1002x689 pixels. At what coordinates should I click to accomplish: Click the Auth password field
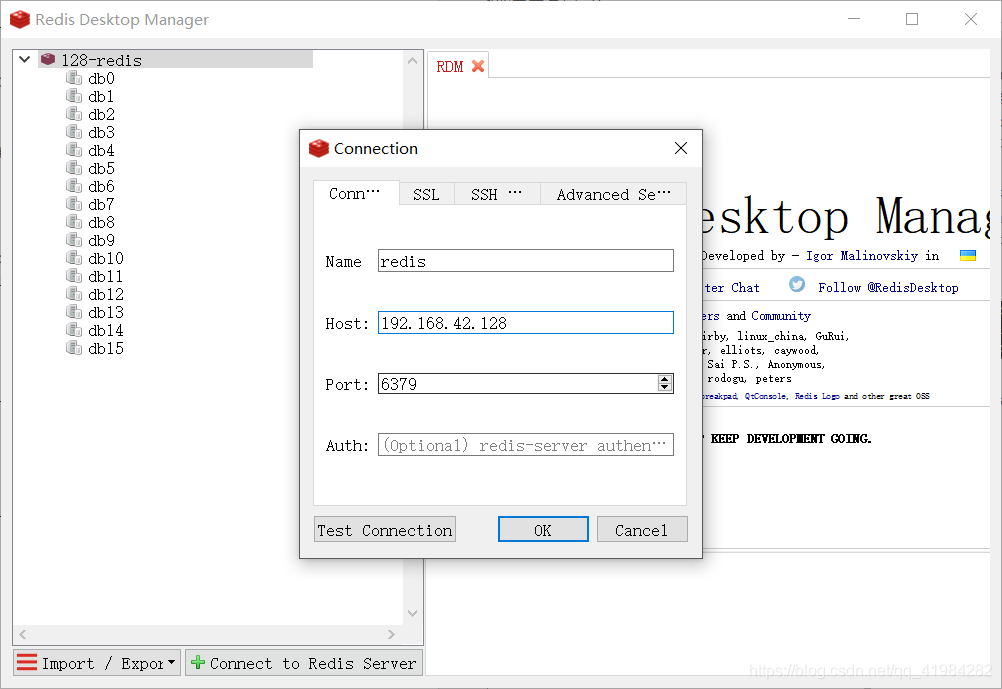pos(525,445)
